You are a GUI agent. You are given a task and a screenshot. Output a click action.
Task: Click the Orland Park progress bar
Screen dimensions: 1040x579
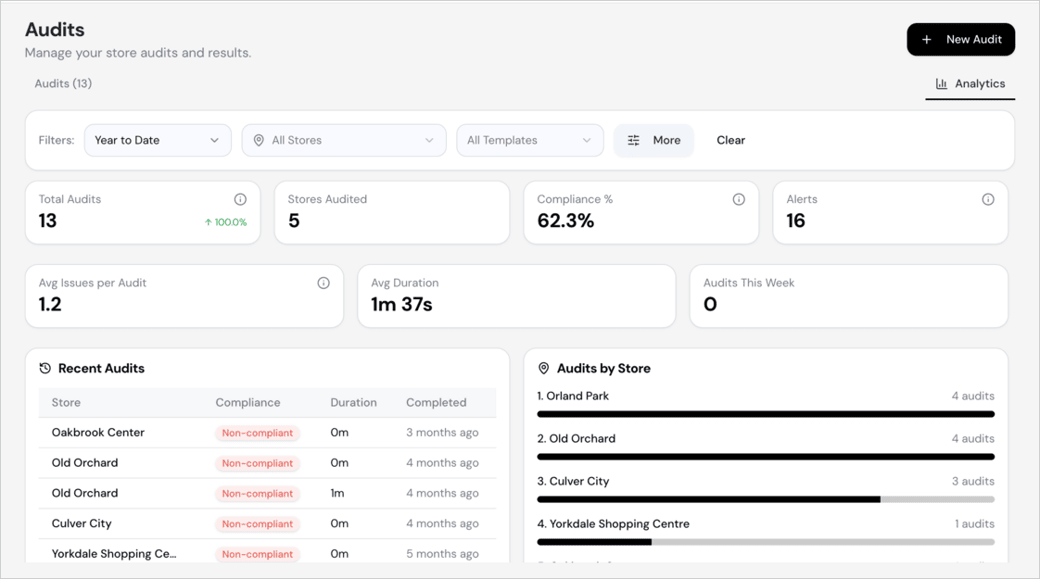(x=765, y=414)
